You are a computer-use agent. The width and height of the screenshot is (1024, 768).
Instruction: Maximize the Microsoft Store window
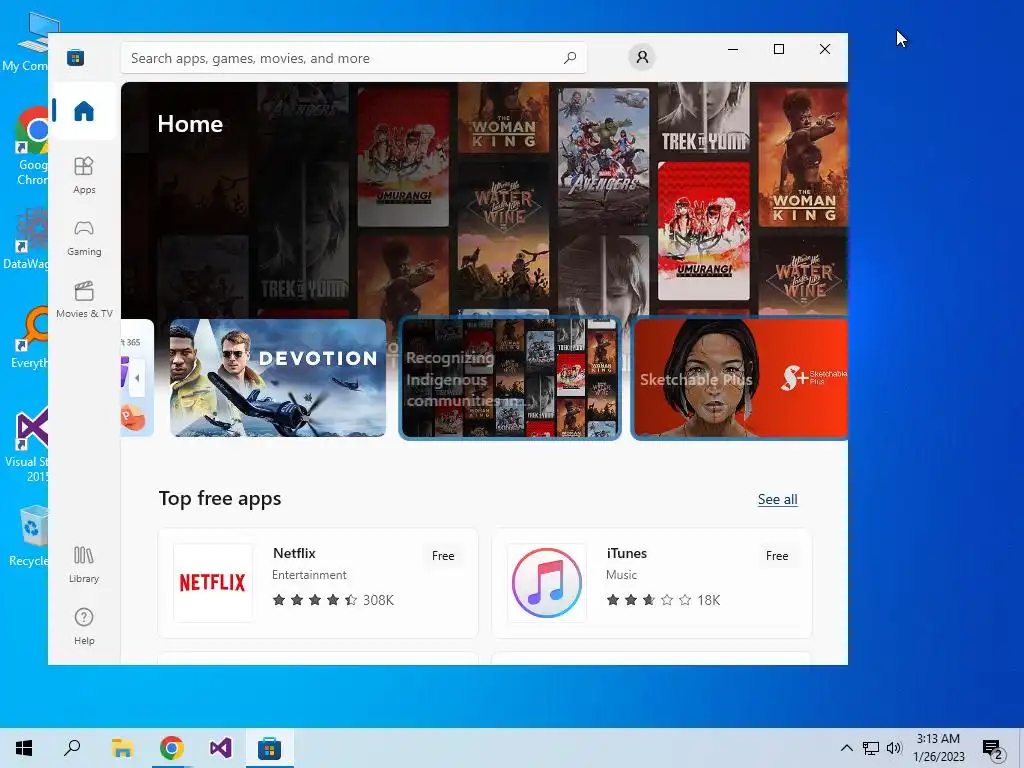coord(778,49)
